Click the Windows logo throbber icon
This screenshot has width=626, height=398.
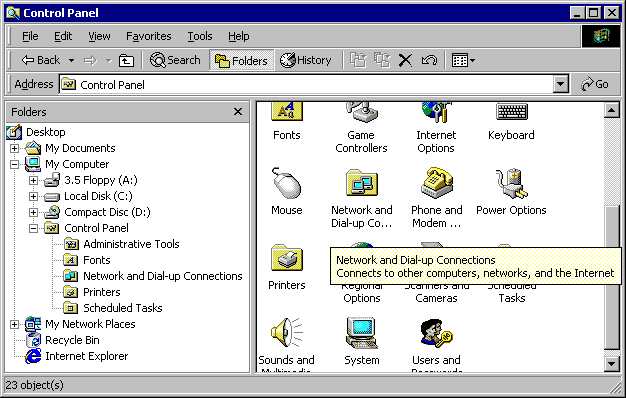pyautogui.click(x=601, y=36)
